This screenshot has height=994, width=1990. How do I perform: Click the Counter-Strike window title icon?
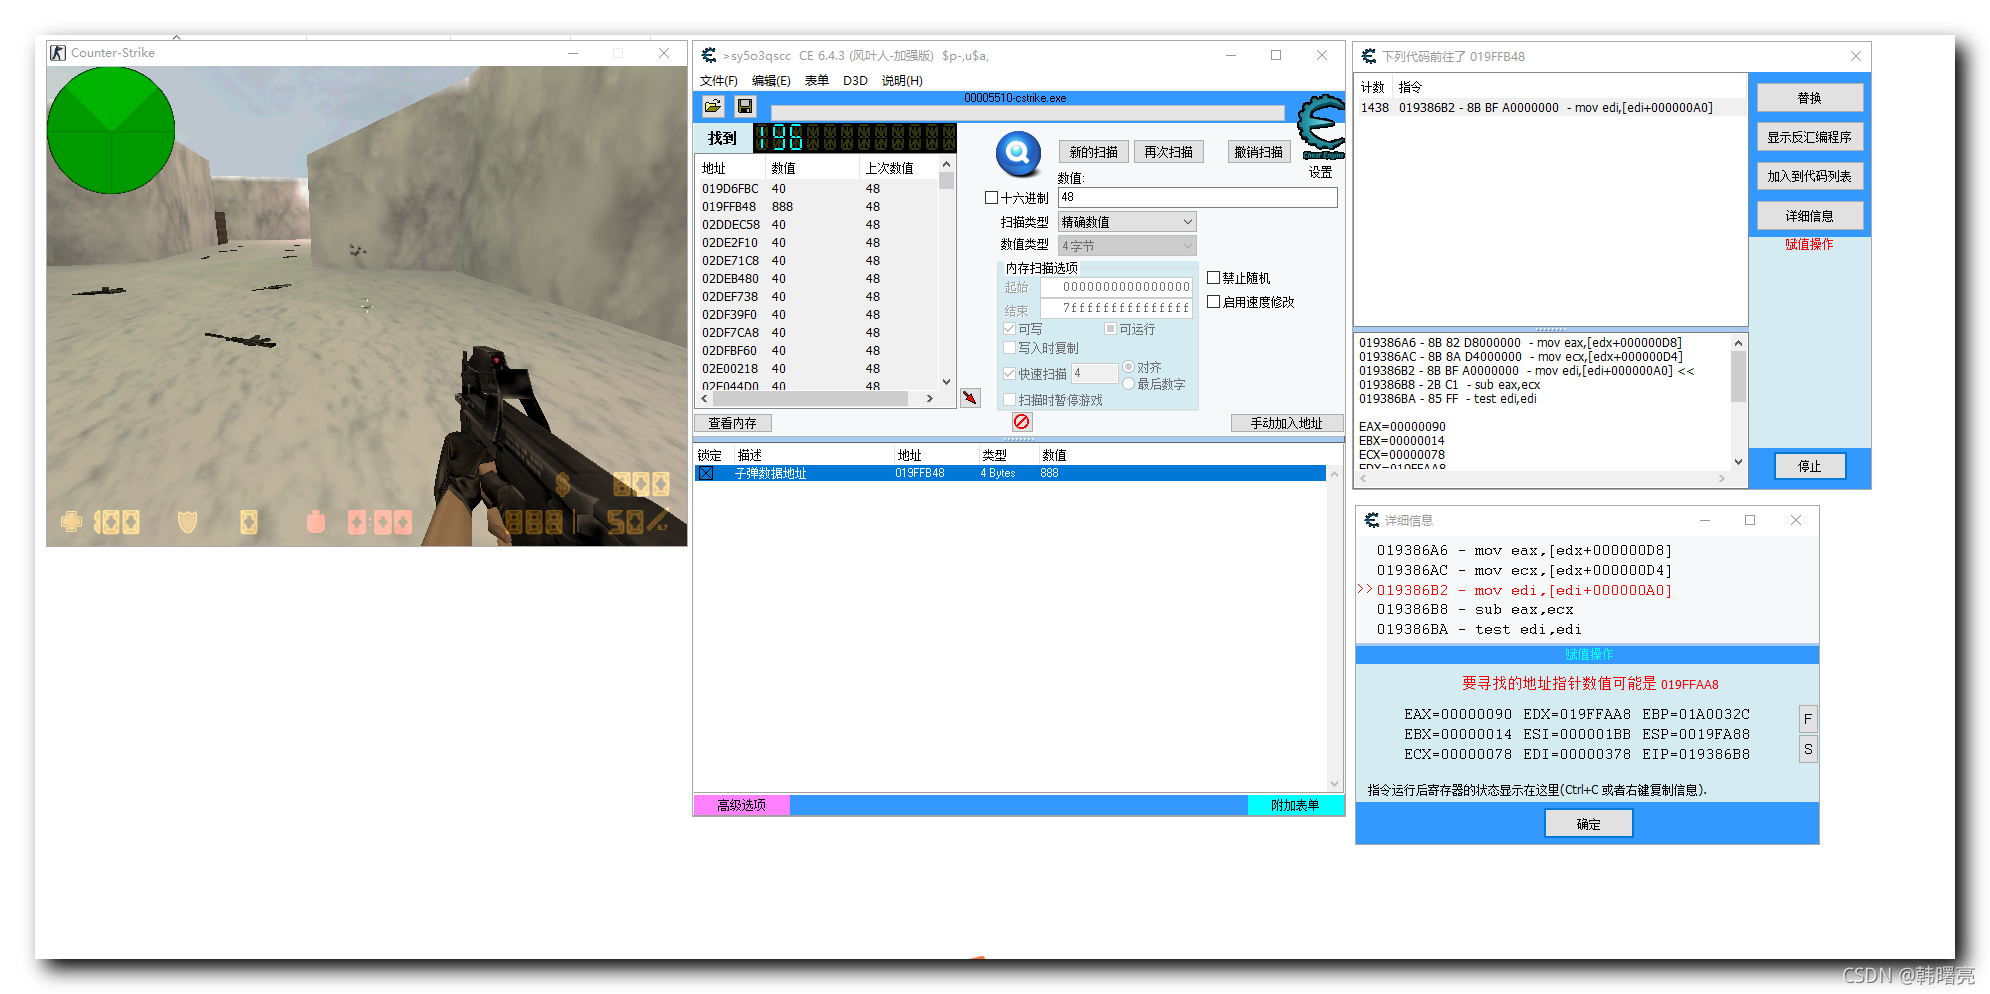point(58,53)
